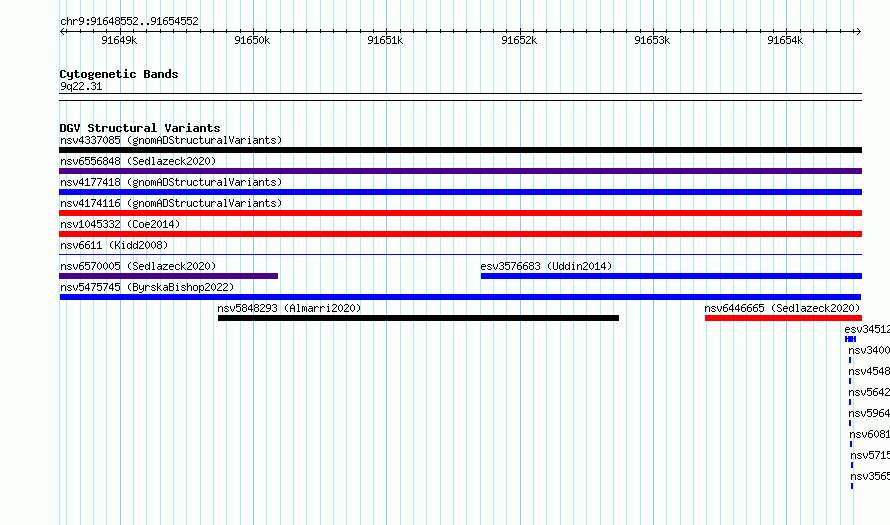Open the nsv5848293 (Almarri2020) label
The width and height of the screenshot is (890, 525).
289,308
